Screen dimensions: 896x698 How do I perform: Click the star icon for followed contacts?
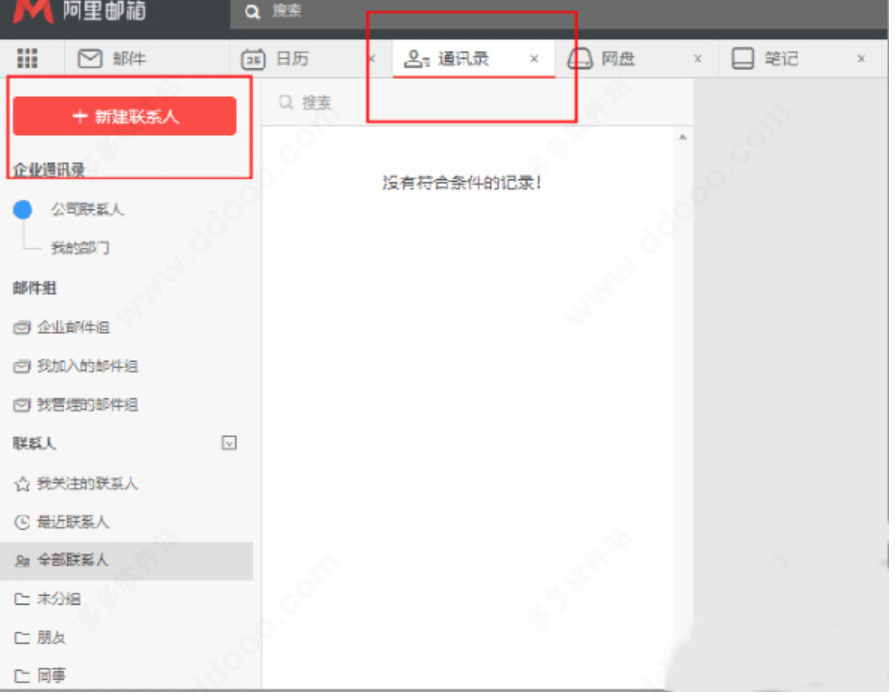[x=22, y=484]
